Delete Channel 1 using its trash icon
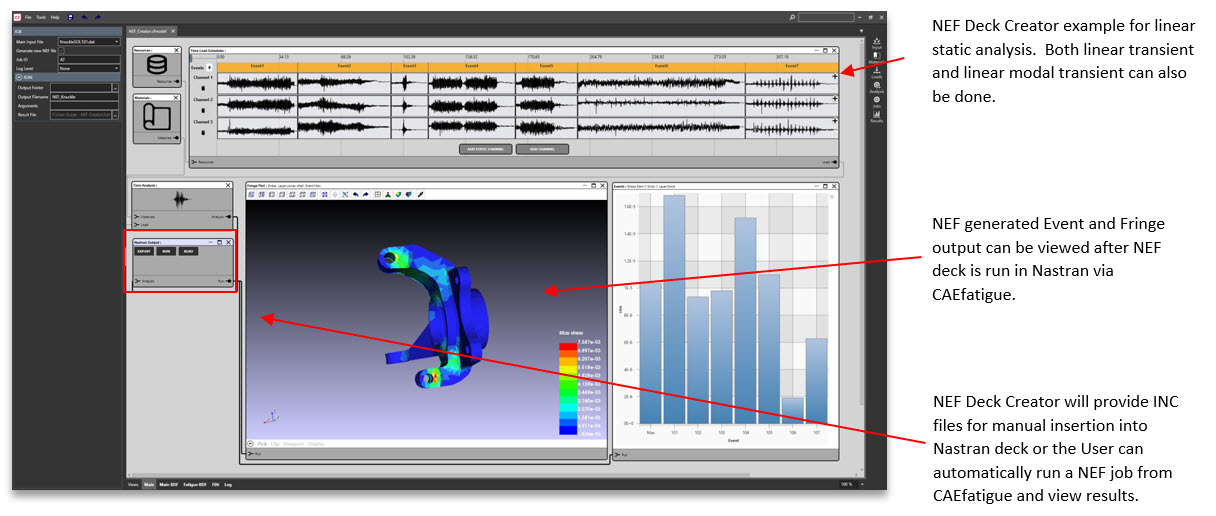 click(x=203, y=87)
